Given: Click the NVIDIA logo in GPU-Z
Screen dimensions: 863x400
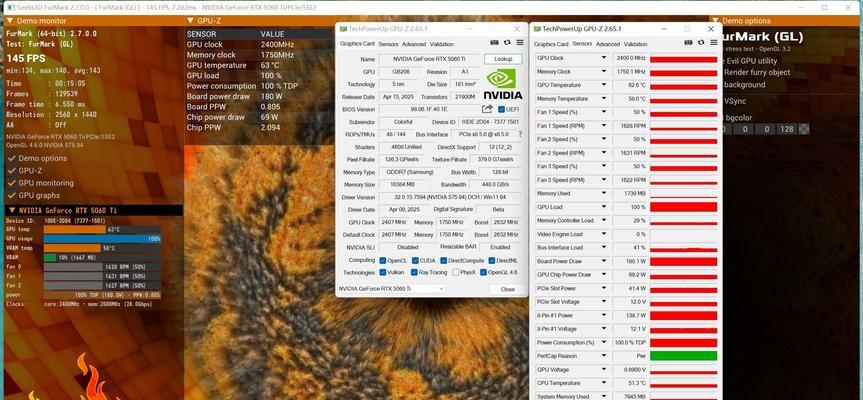Looking at the screenshot, I should click(x=503, y=84).
